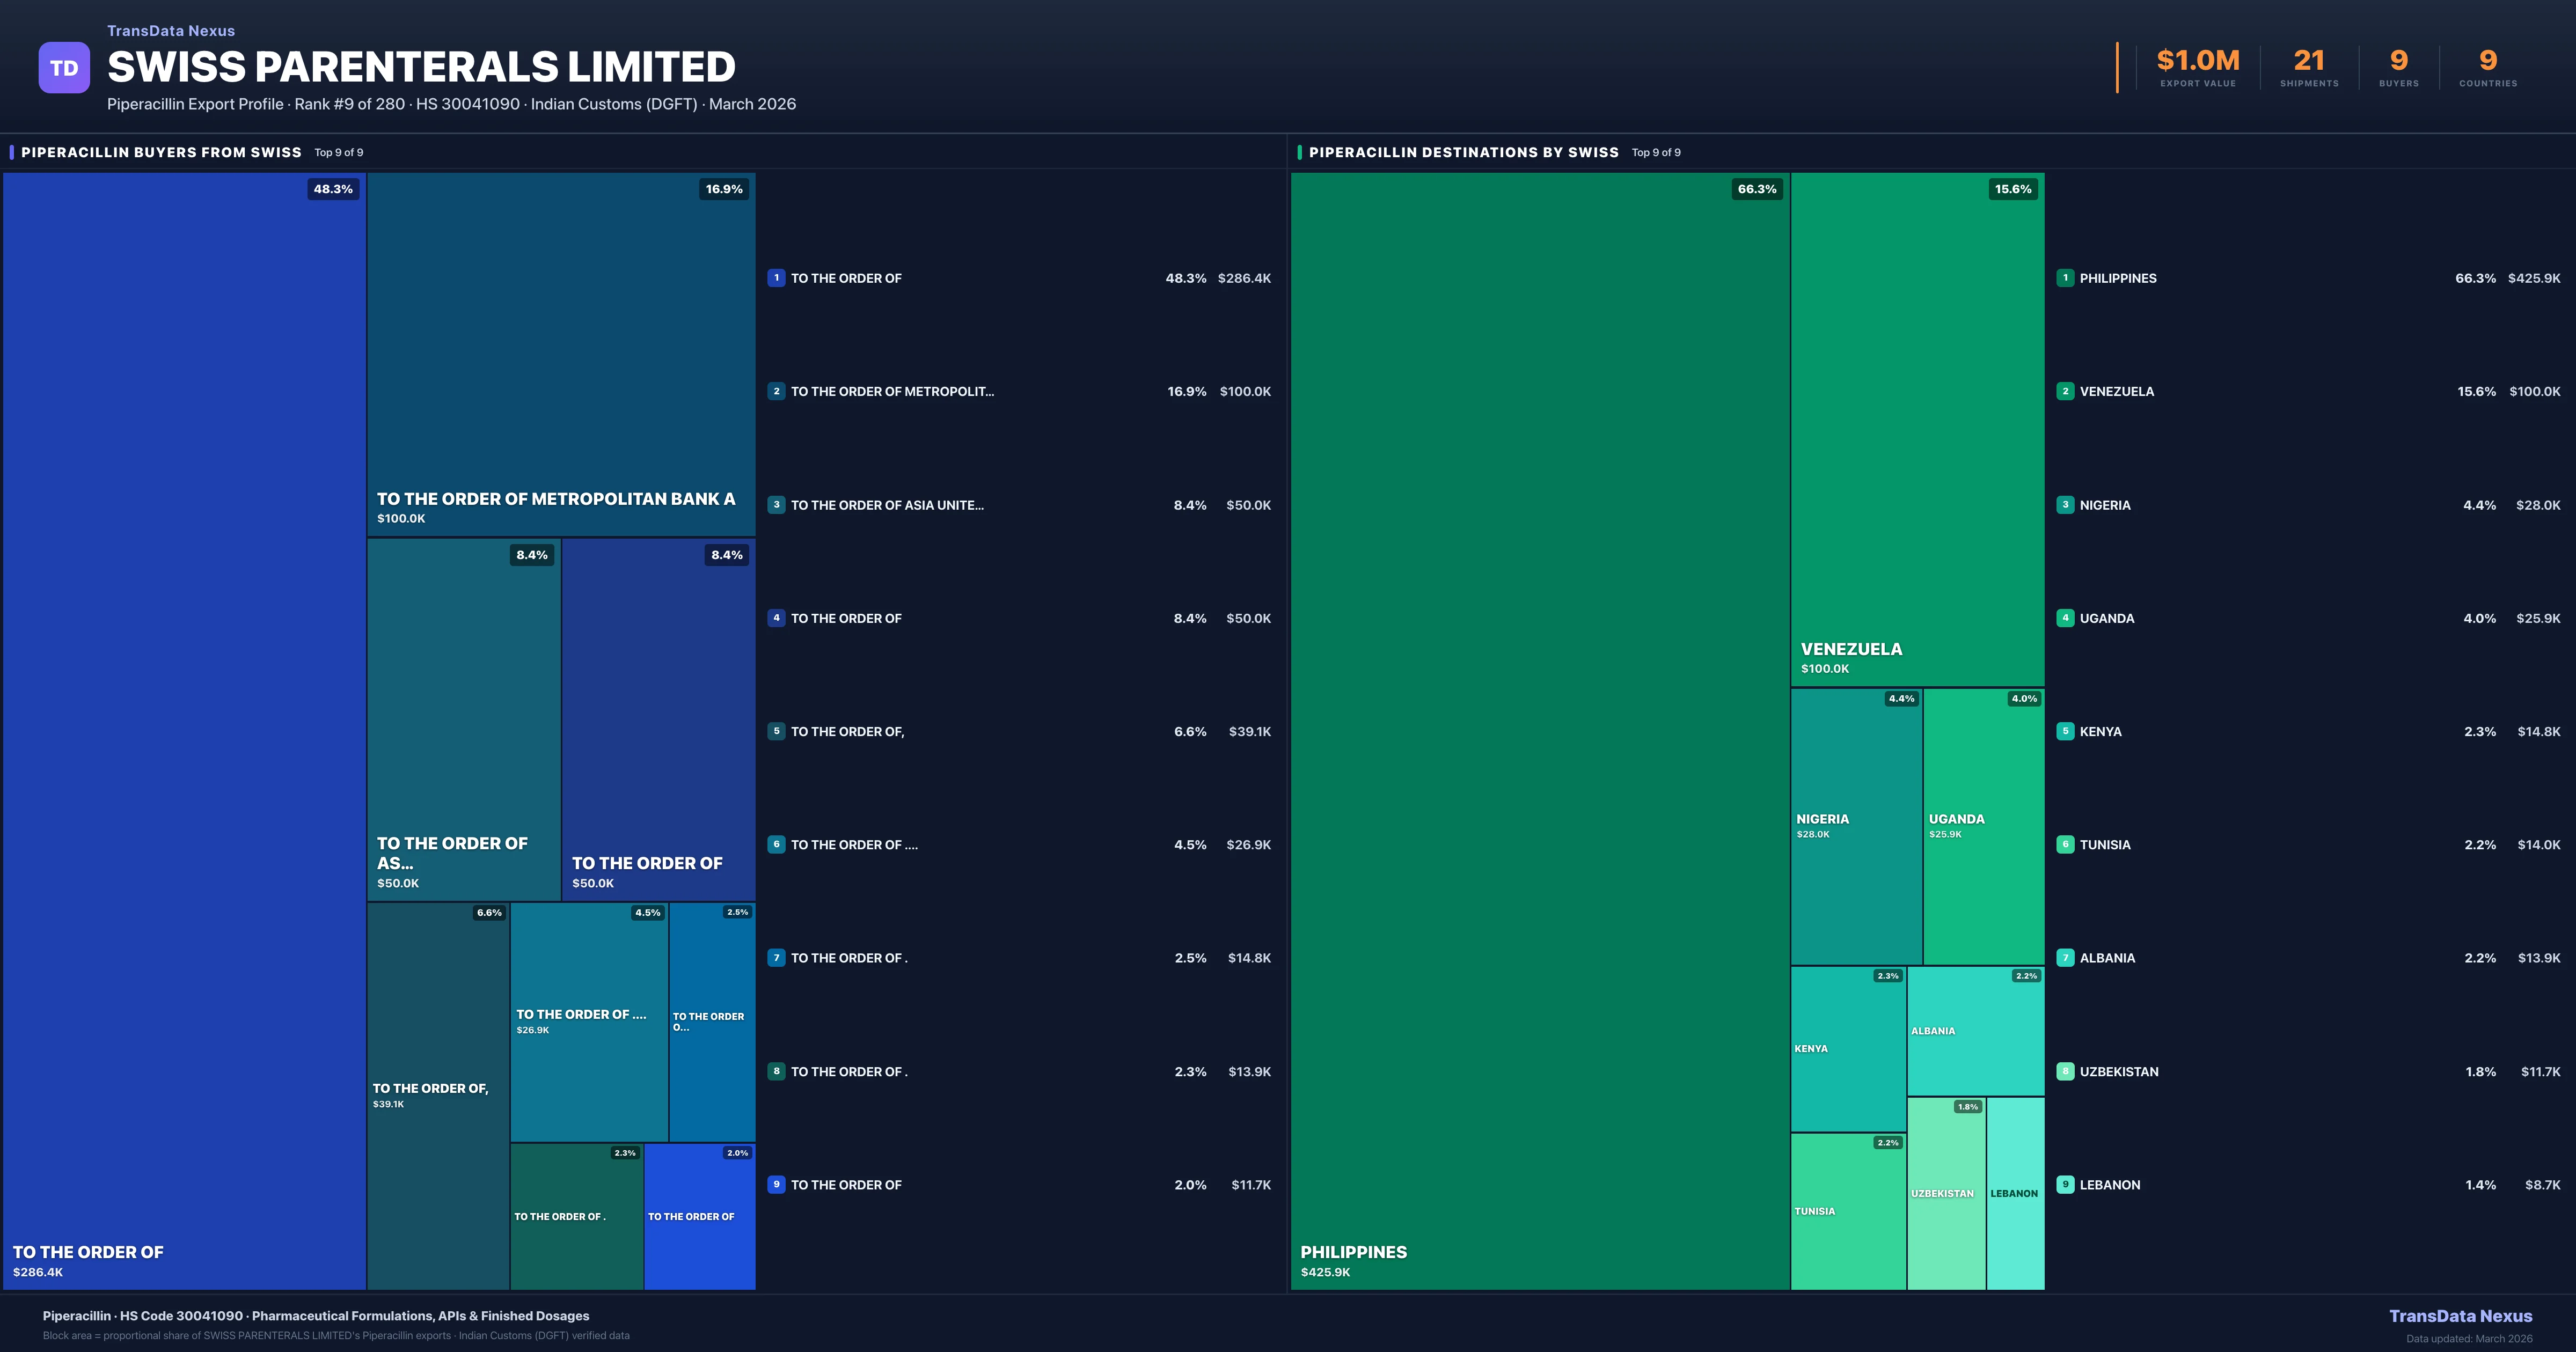Click the 48.3% largest buyer block
Viewport: 2576px width, 1352px height.
[x=184, y=730]
